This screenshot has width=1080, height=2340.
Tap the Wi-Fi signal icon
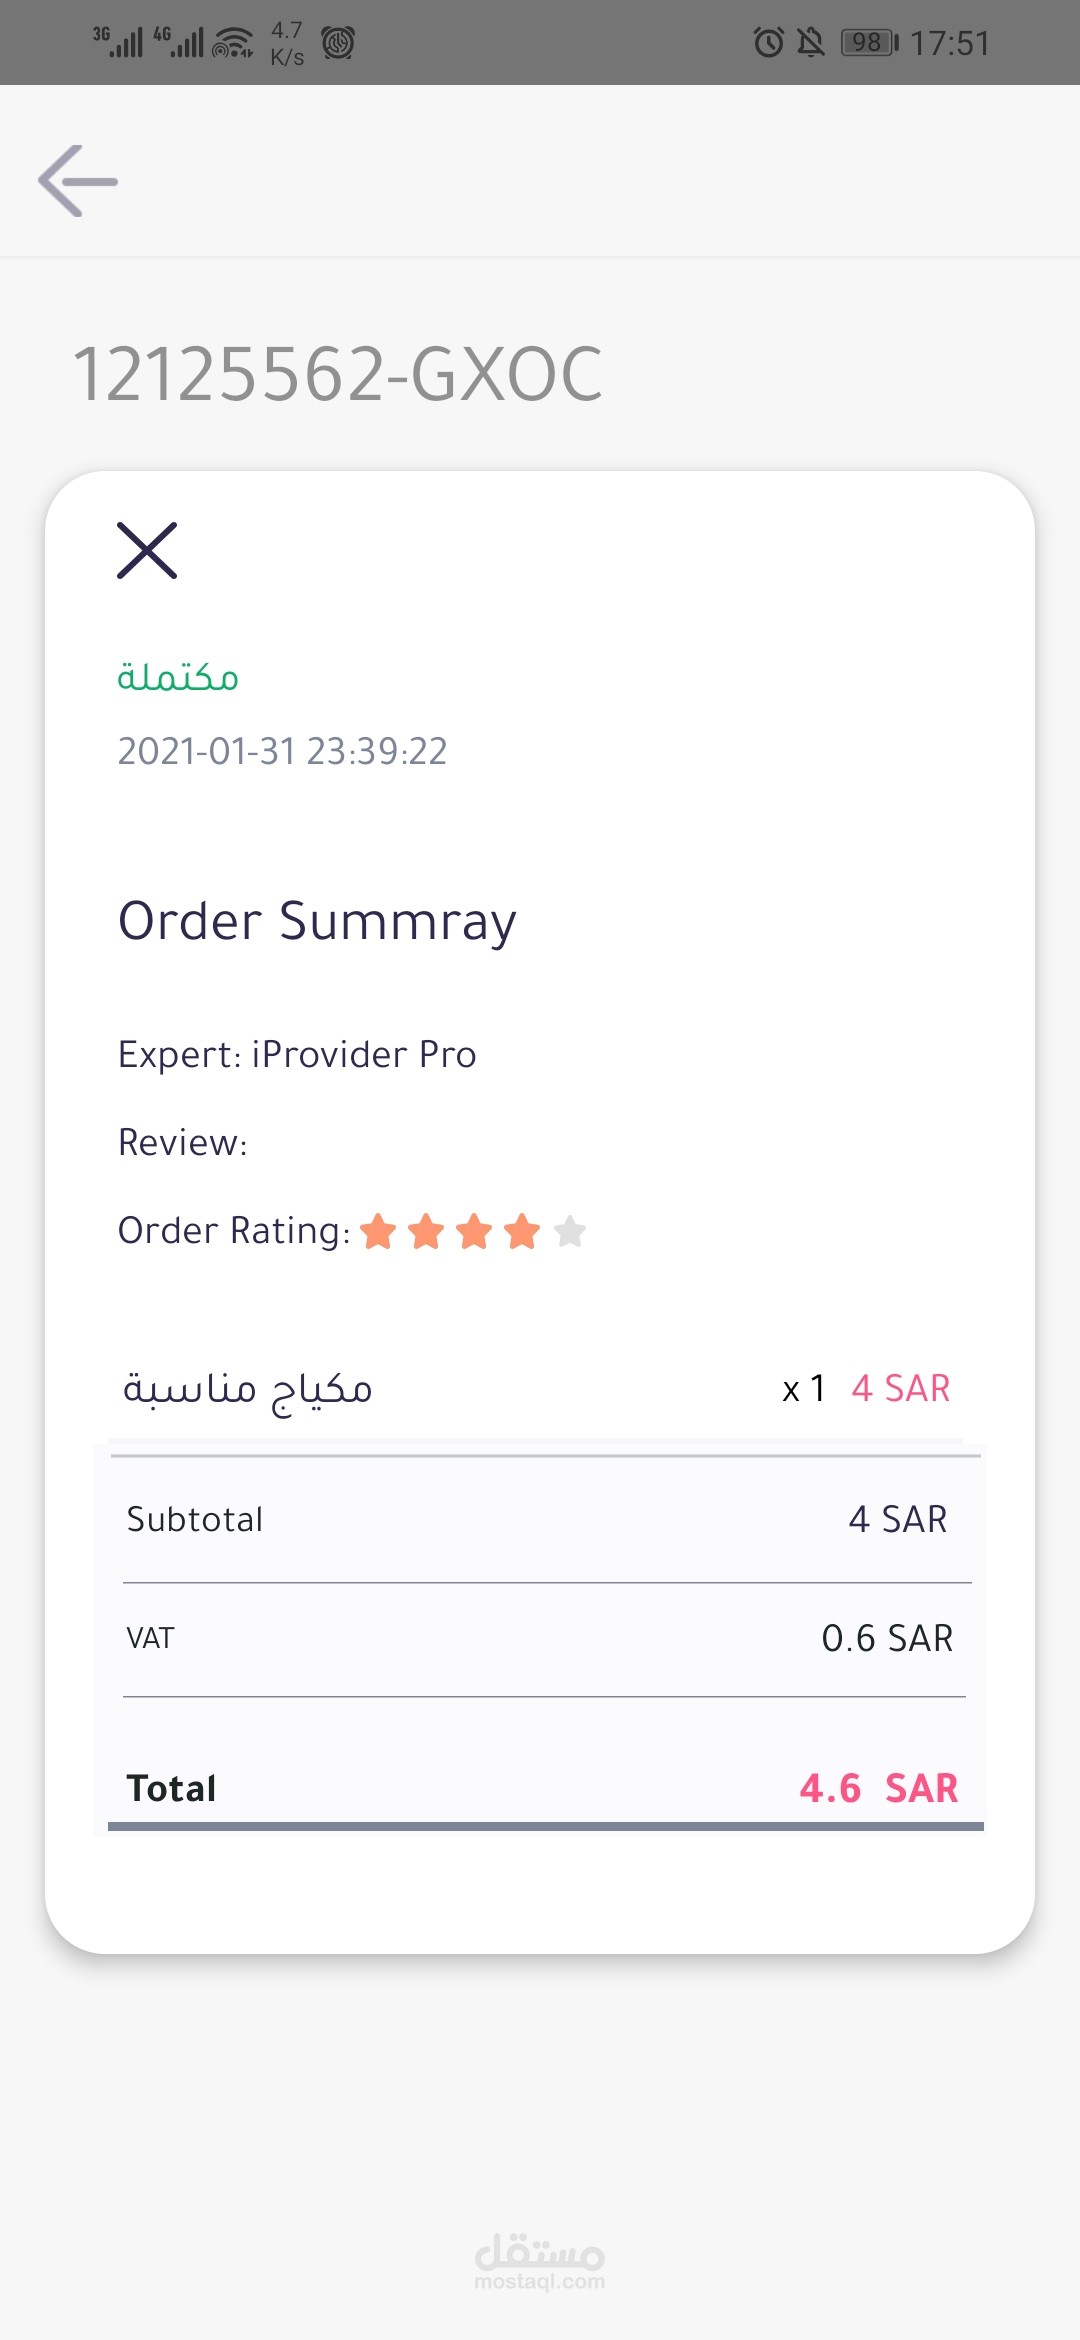(233, 43)
